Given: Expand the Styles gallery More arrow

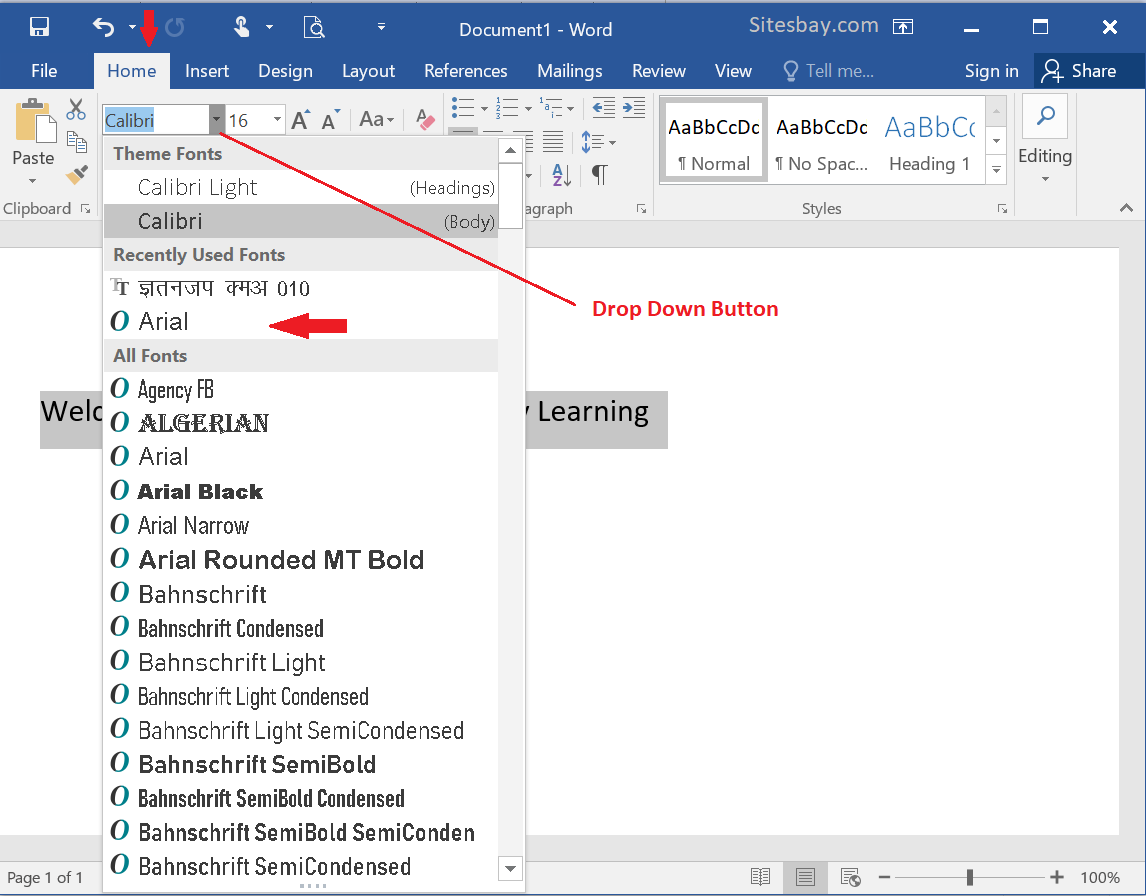Looking at the screenshot, I should click(x=996, y=170).
